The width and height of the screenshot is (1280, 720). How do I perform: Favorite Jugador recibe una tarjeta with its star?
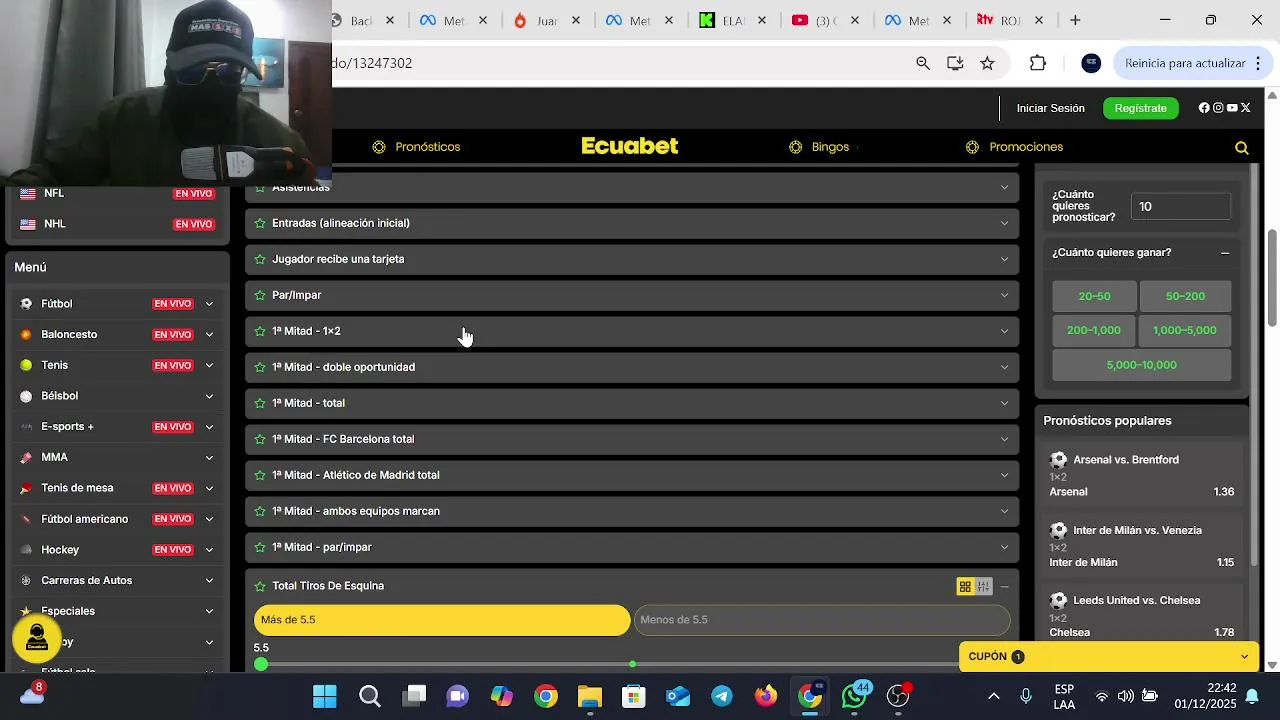260,259
